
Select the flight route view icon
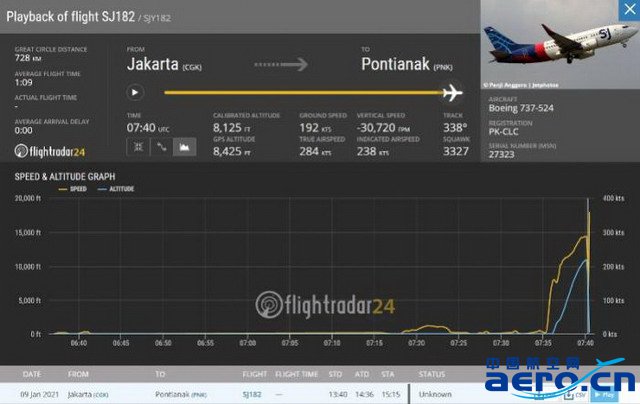point(162,147)
